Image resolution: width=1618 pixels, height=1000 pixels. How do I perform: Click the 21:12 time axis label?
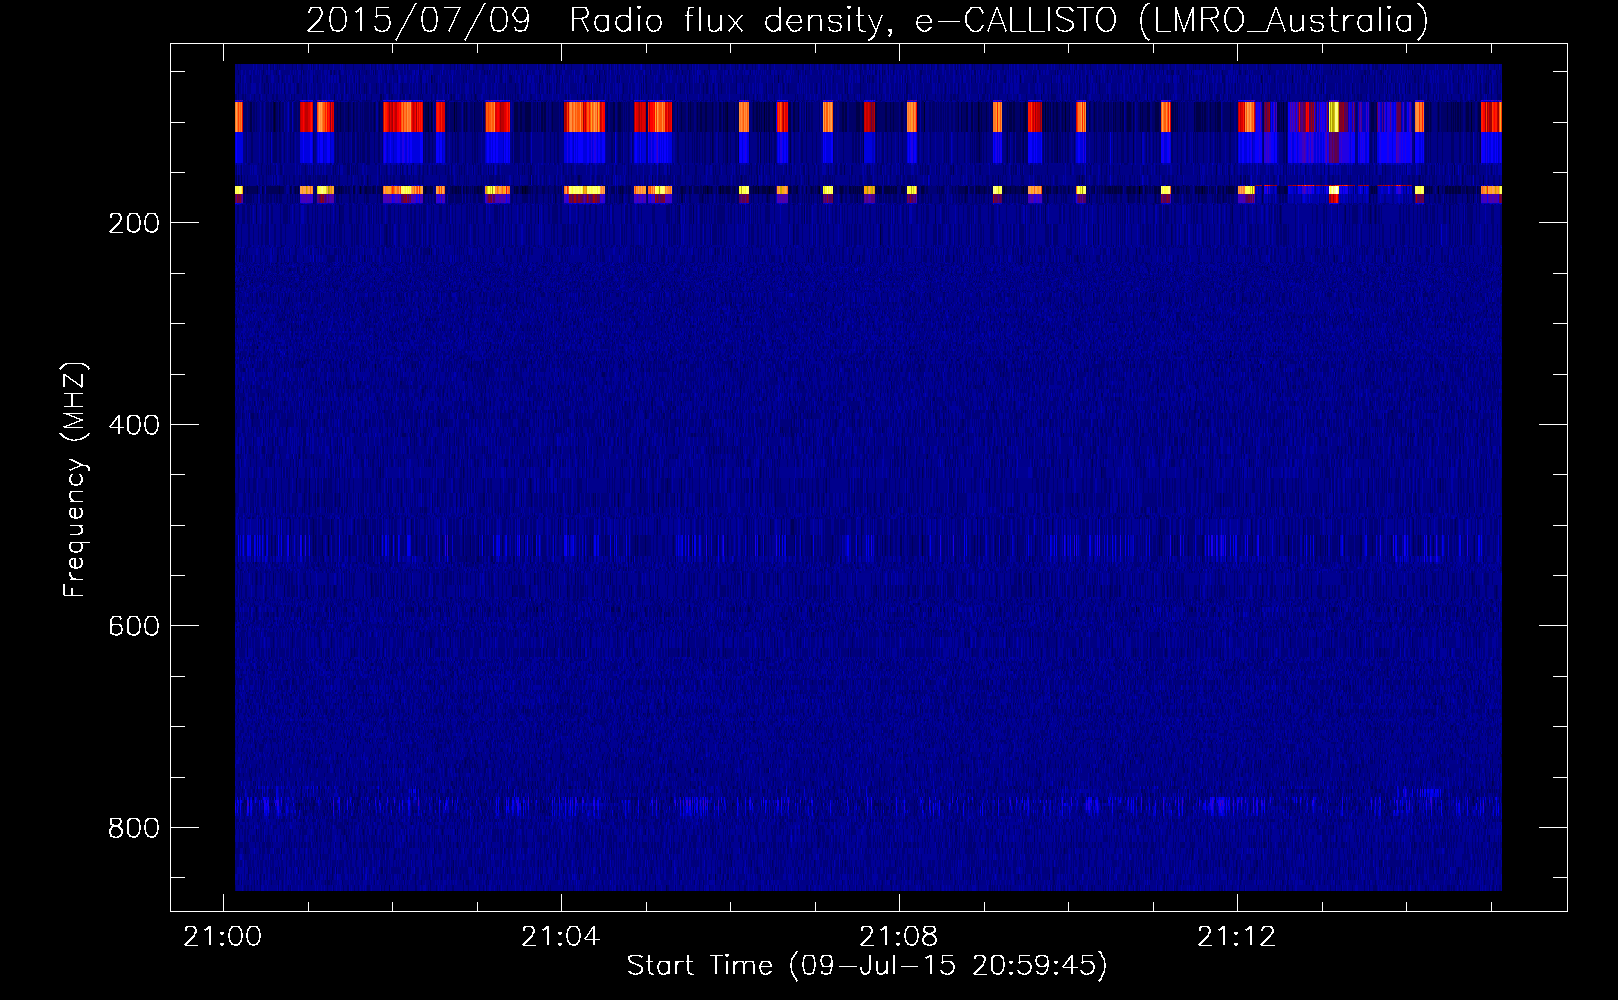pyautogui.click(x=1237, y=936)
